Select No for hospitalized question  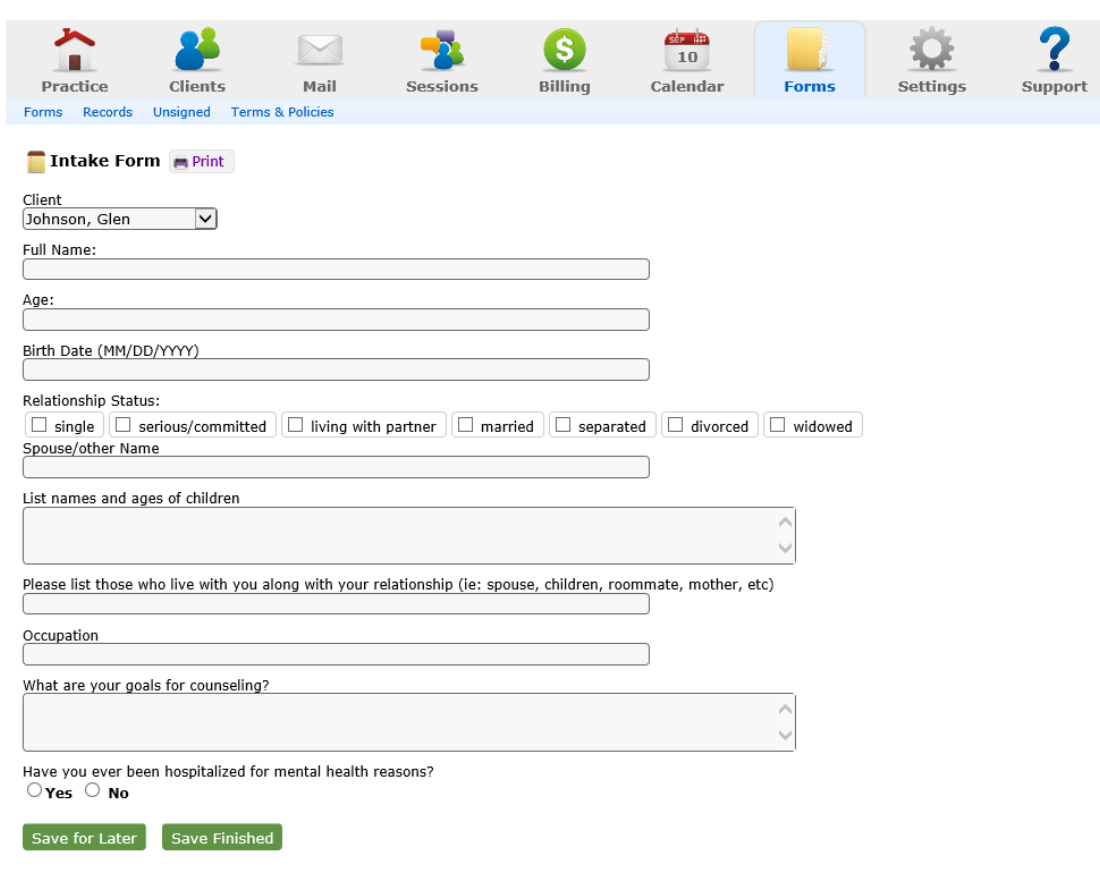pyautogui.click(x=93, y=790)
